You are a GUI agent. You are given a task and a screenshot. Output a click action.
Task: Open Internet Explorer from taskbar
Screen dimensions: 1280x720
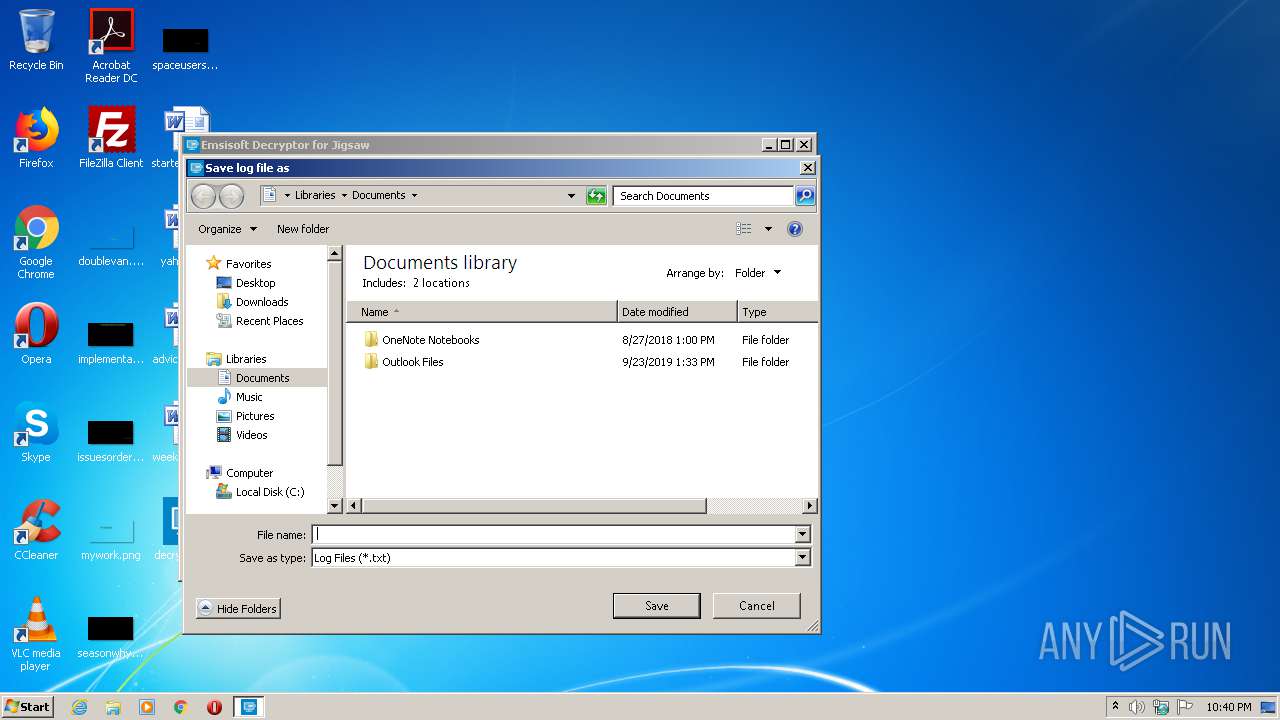(79, 707)
